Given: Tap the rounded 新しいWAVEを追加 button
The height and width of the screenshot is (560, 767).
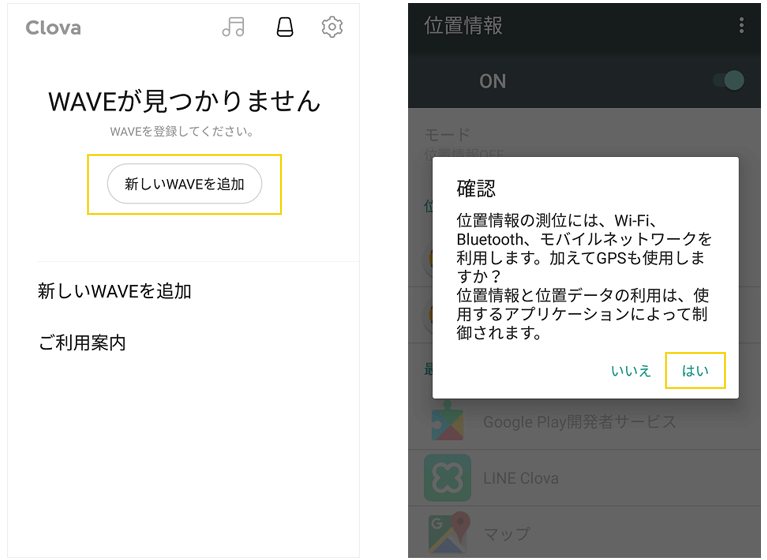Looking at the screenshot, I should click(x=184, y=184).
